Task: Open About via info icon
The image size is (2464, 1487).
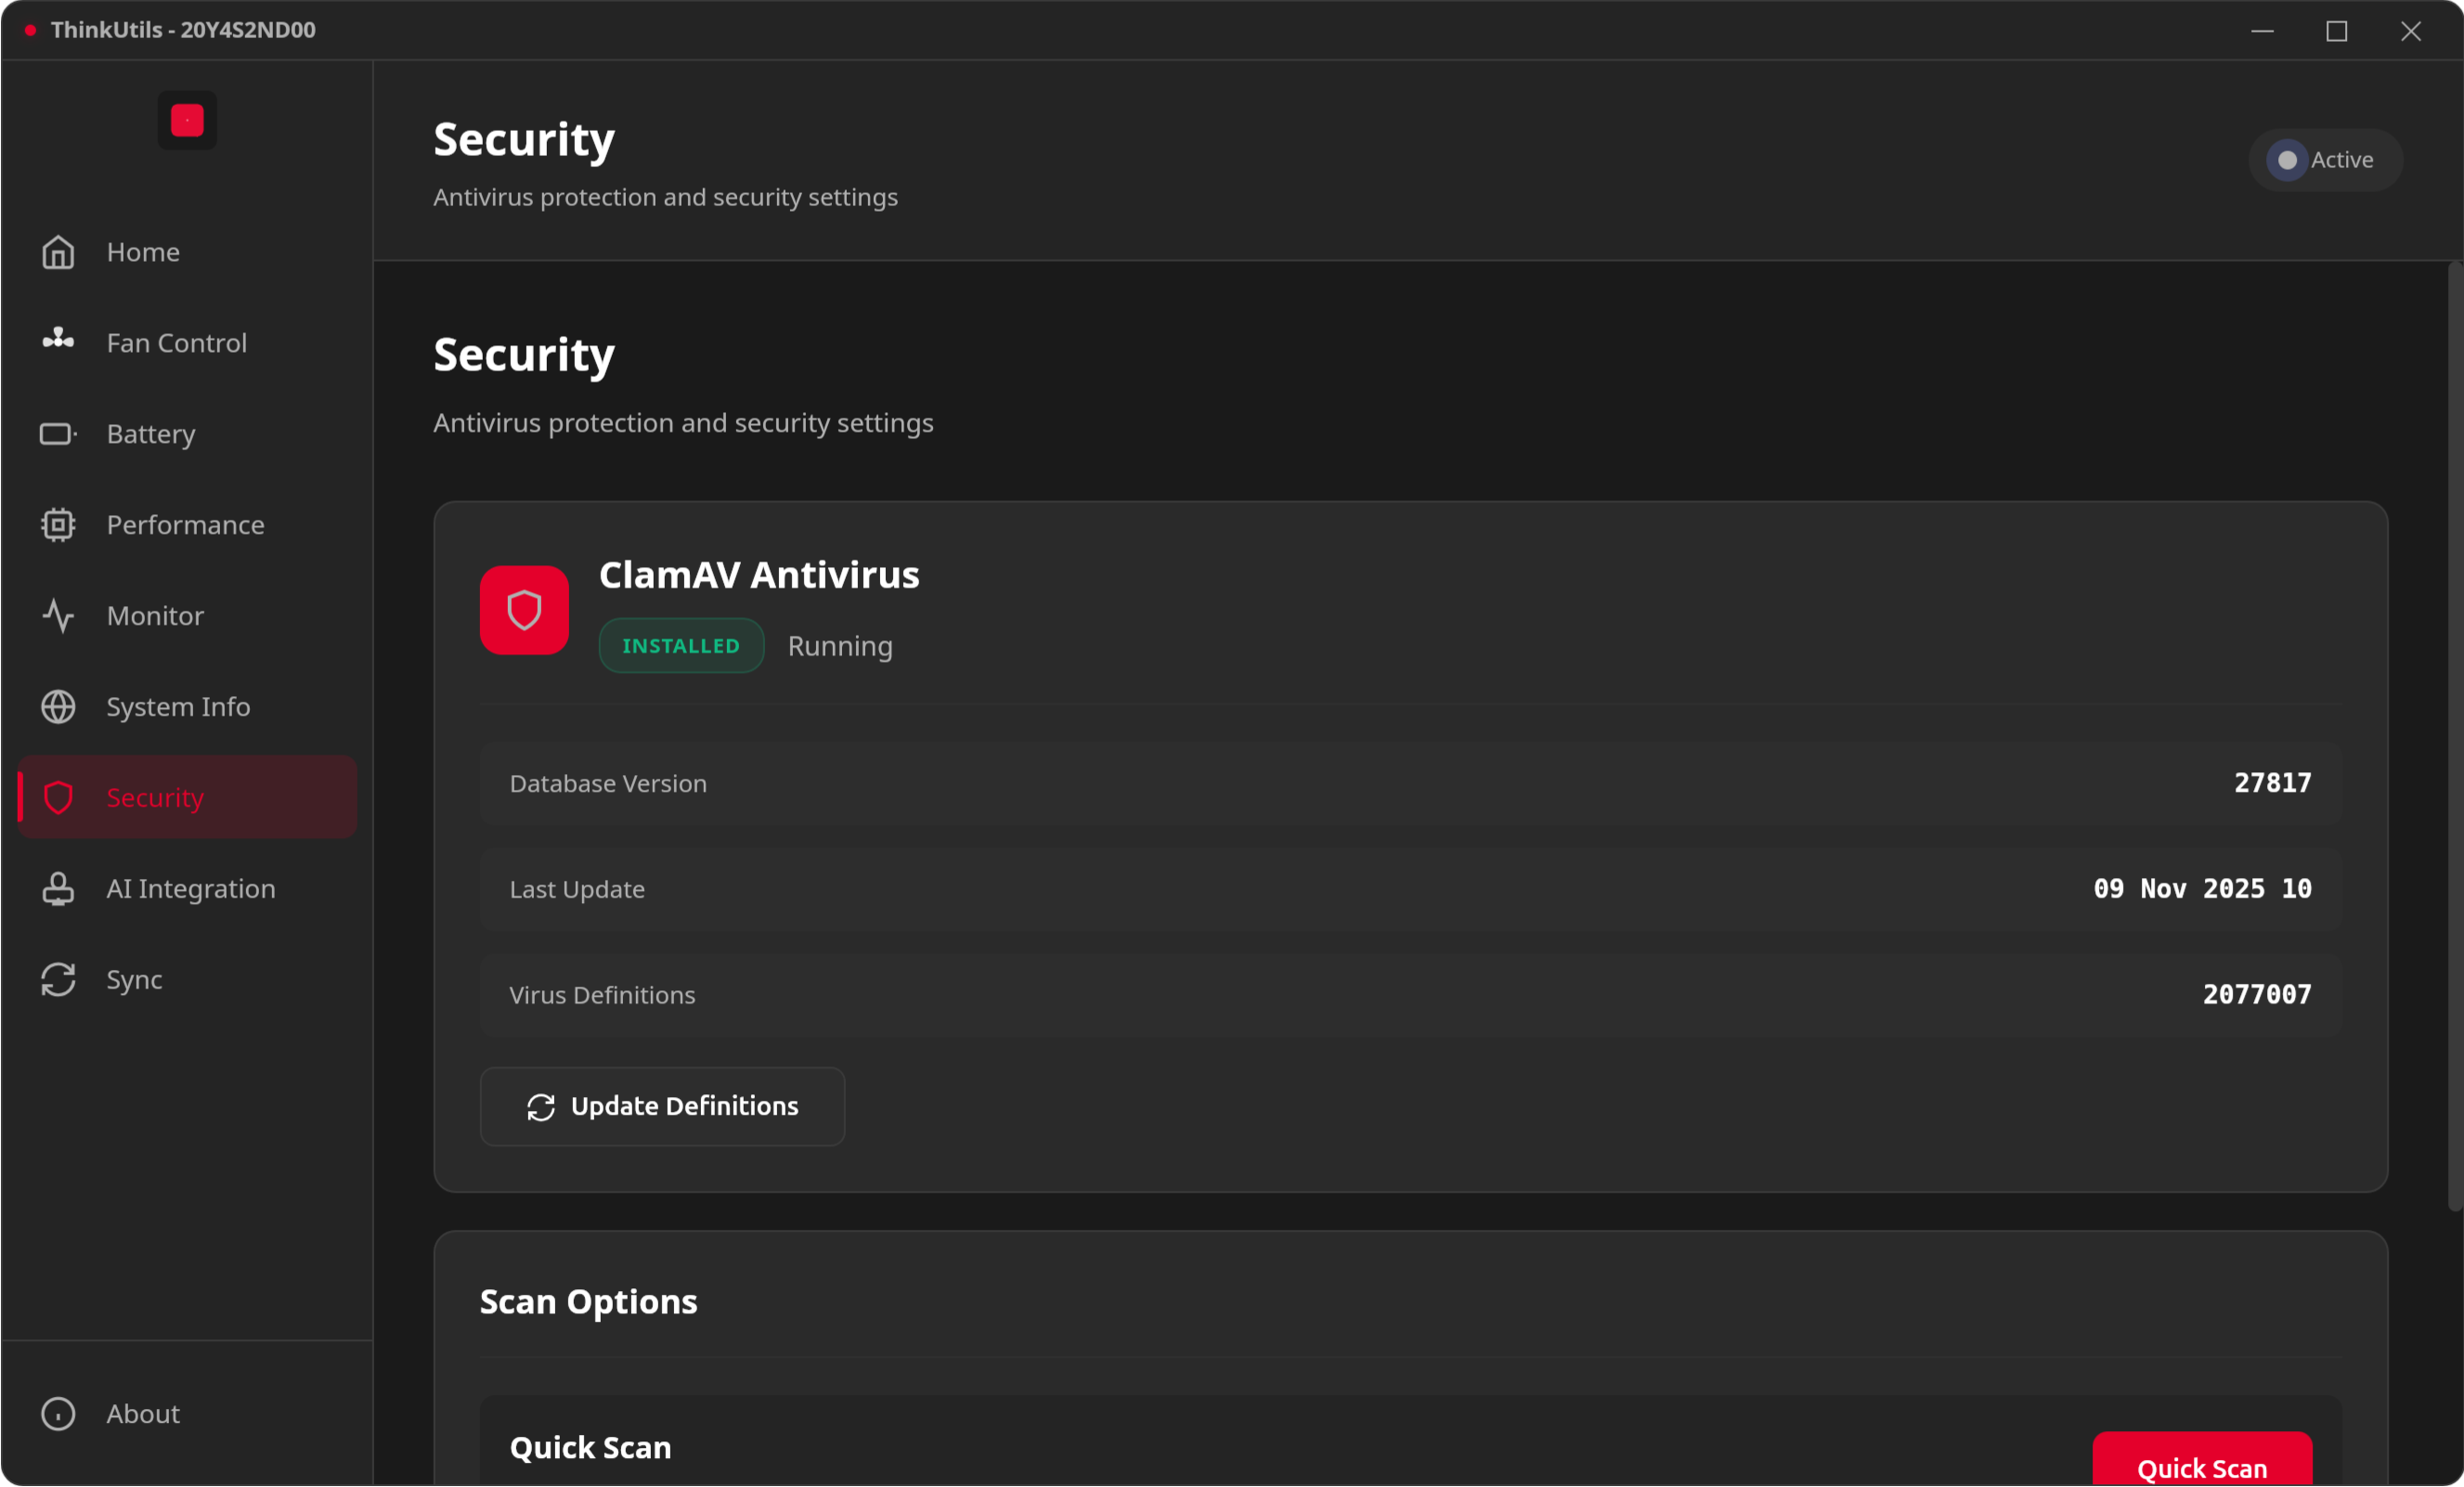Action: tap(58, 1413)
